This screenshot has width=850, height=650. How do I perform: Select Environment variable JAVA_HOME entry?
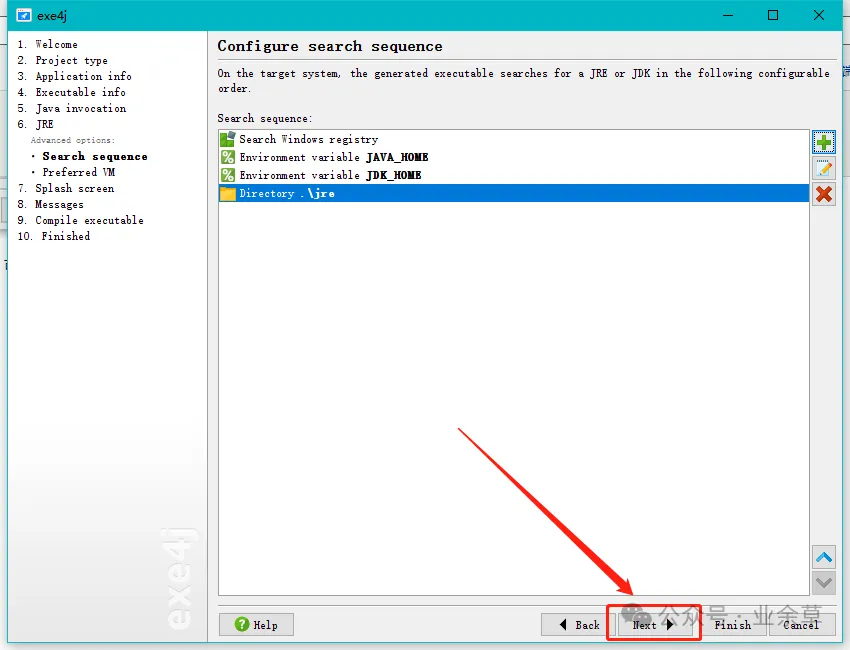click(513, 157)
